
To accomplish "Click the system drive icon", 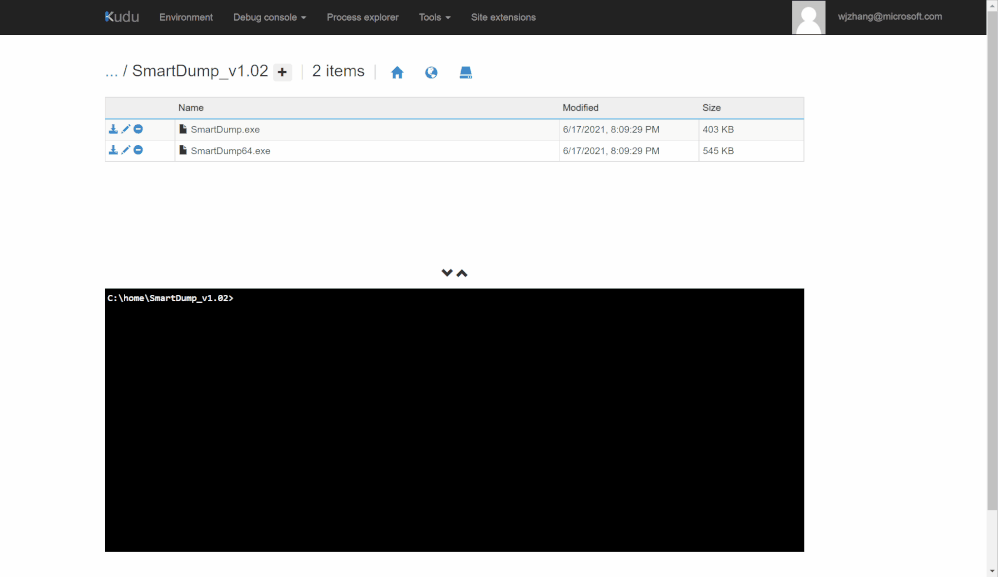I will [x=466, y=73].
